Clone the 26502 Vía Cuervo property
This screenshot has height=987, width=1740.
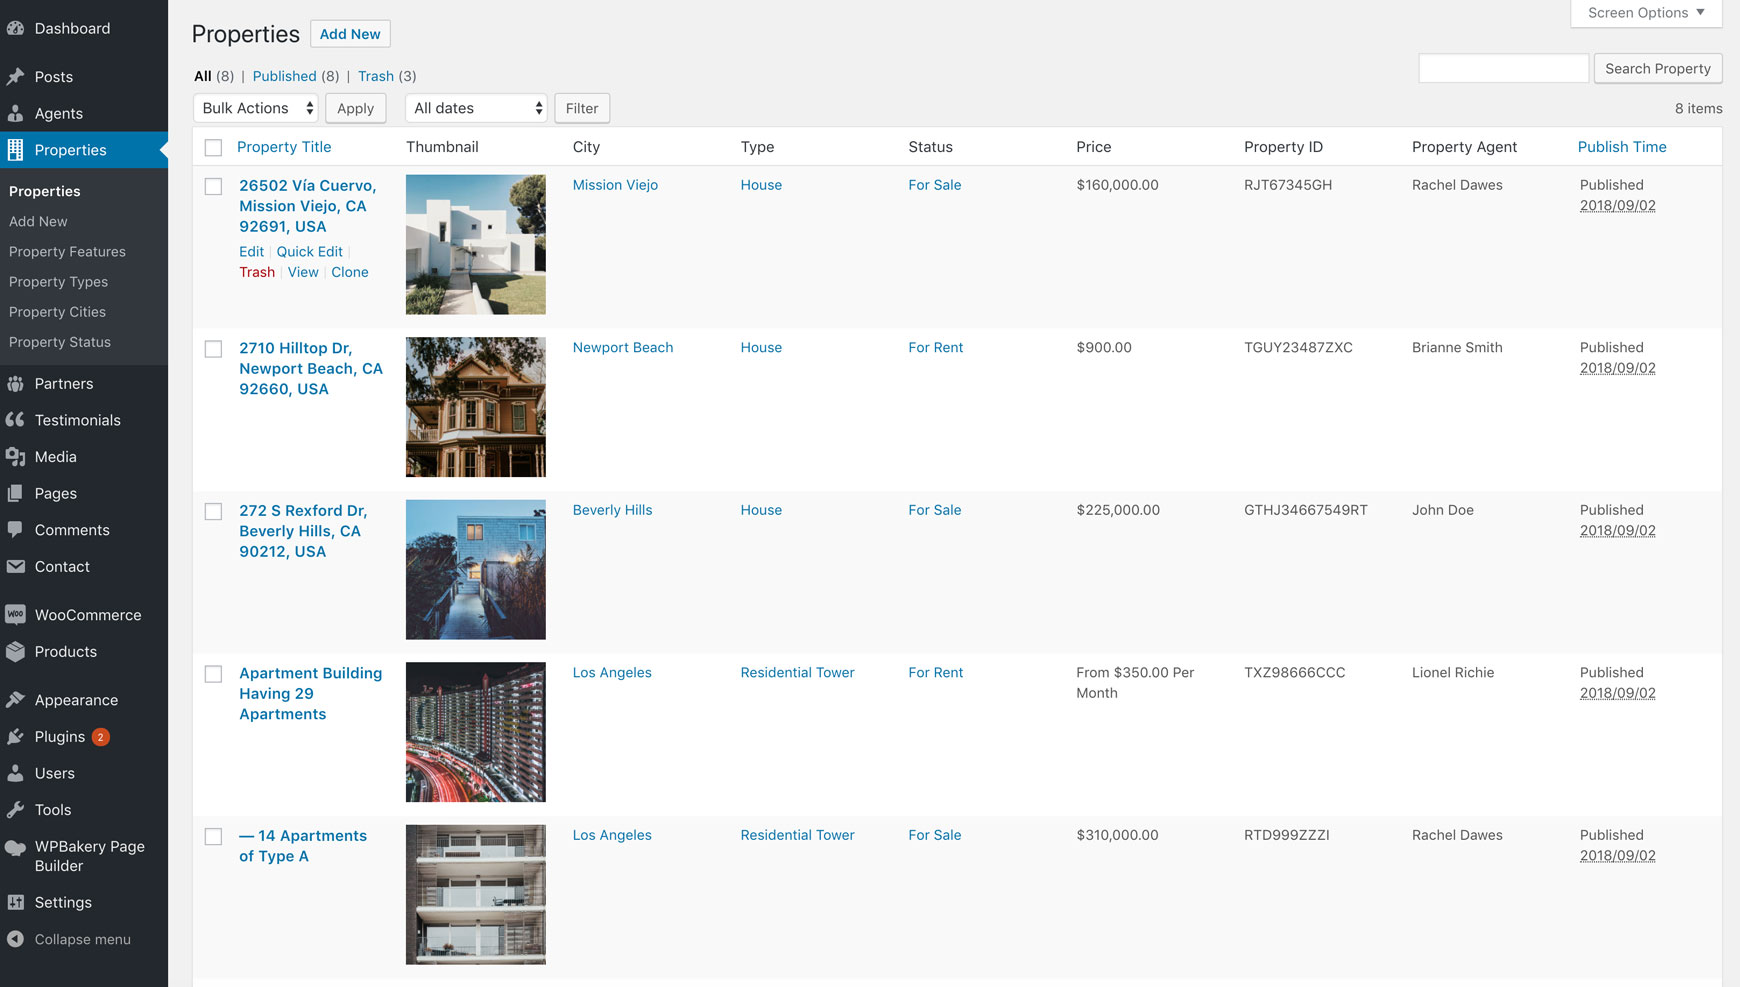click(350, 272)
